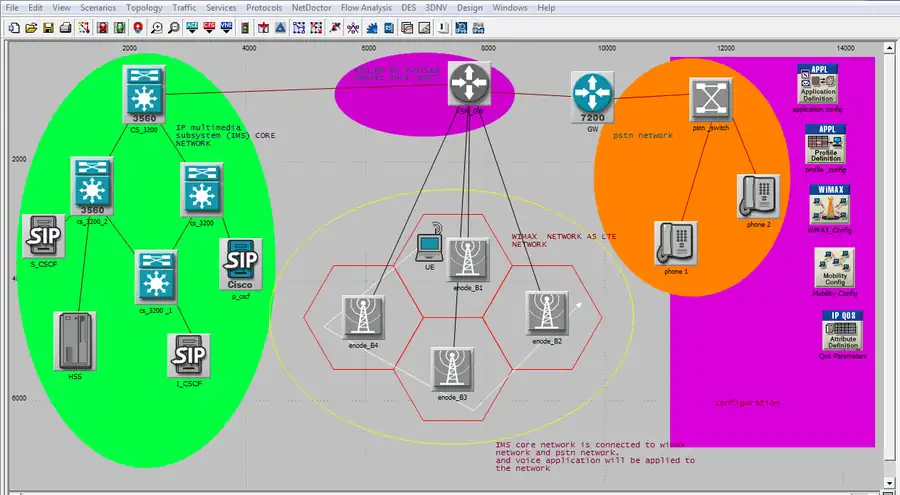Select the WiMAX Config object
The height and width of the screenshot is (495, 900).
click(x=829, y=204)
